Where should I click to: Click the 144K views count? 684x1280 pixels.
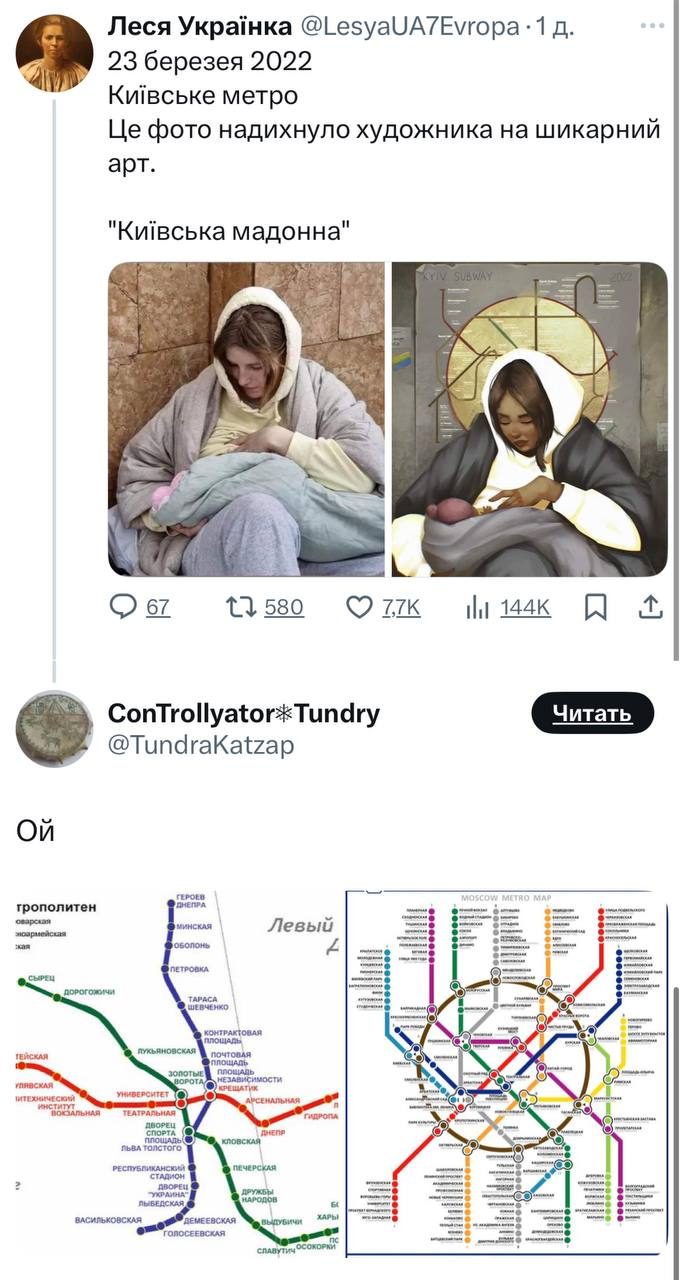tap(525, 607)
